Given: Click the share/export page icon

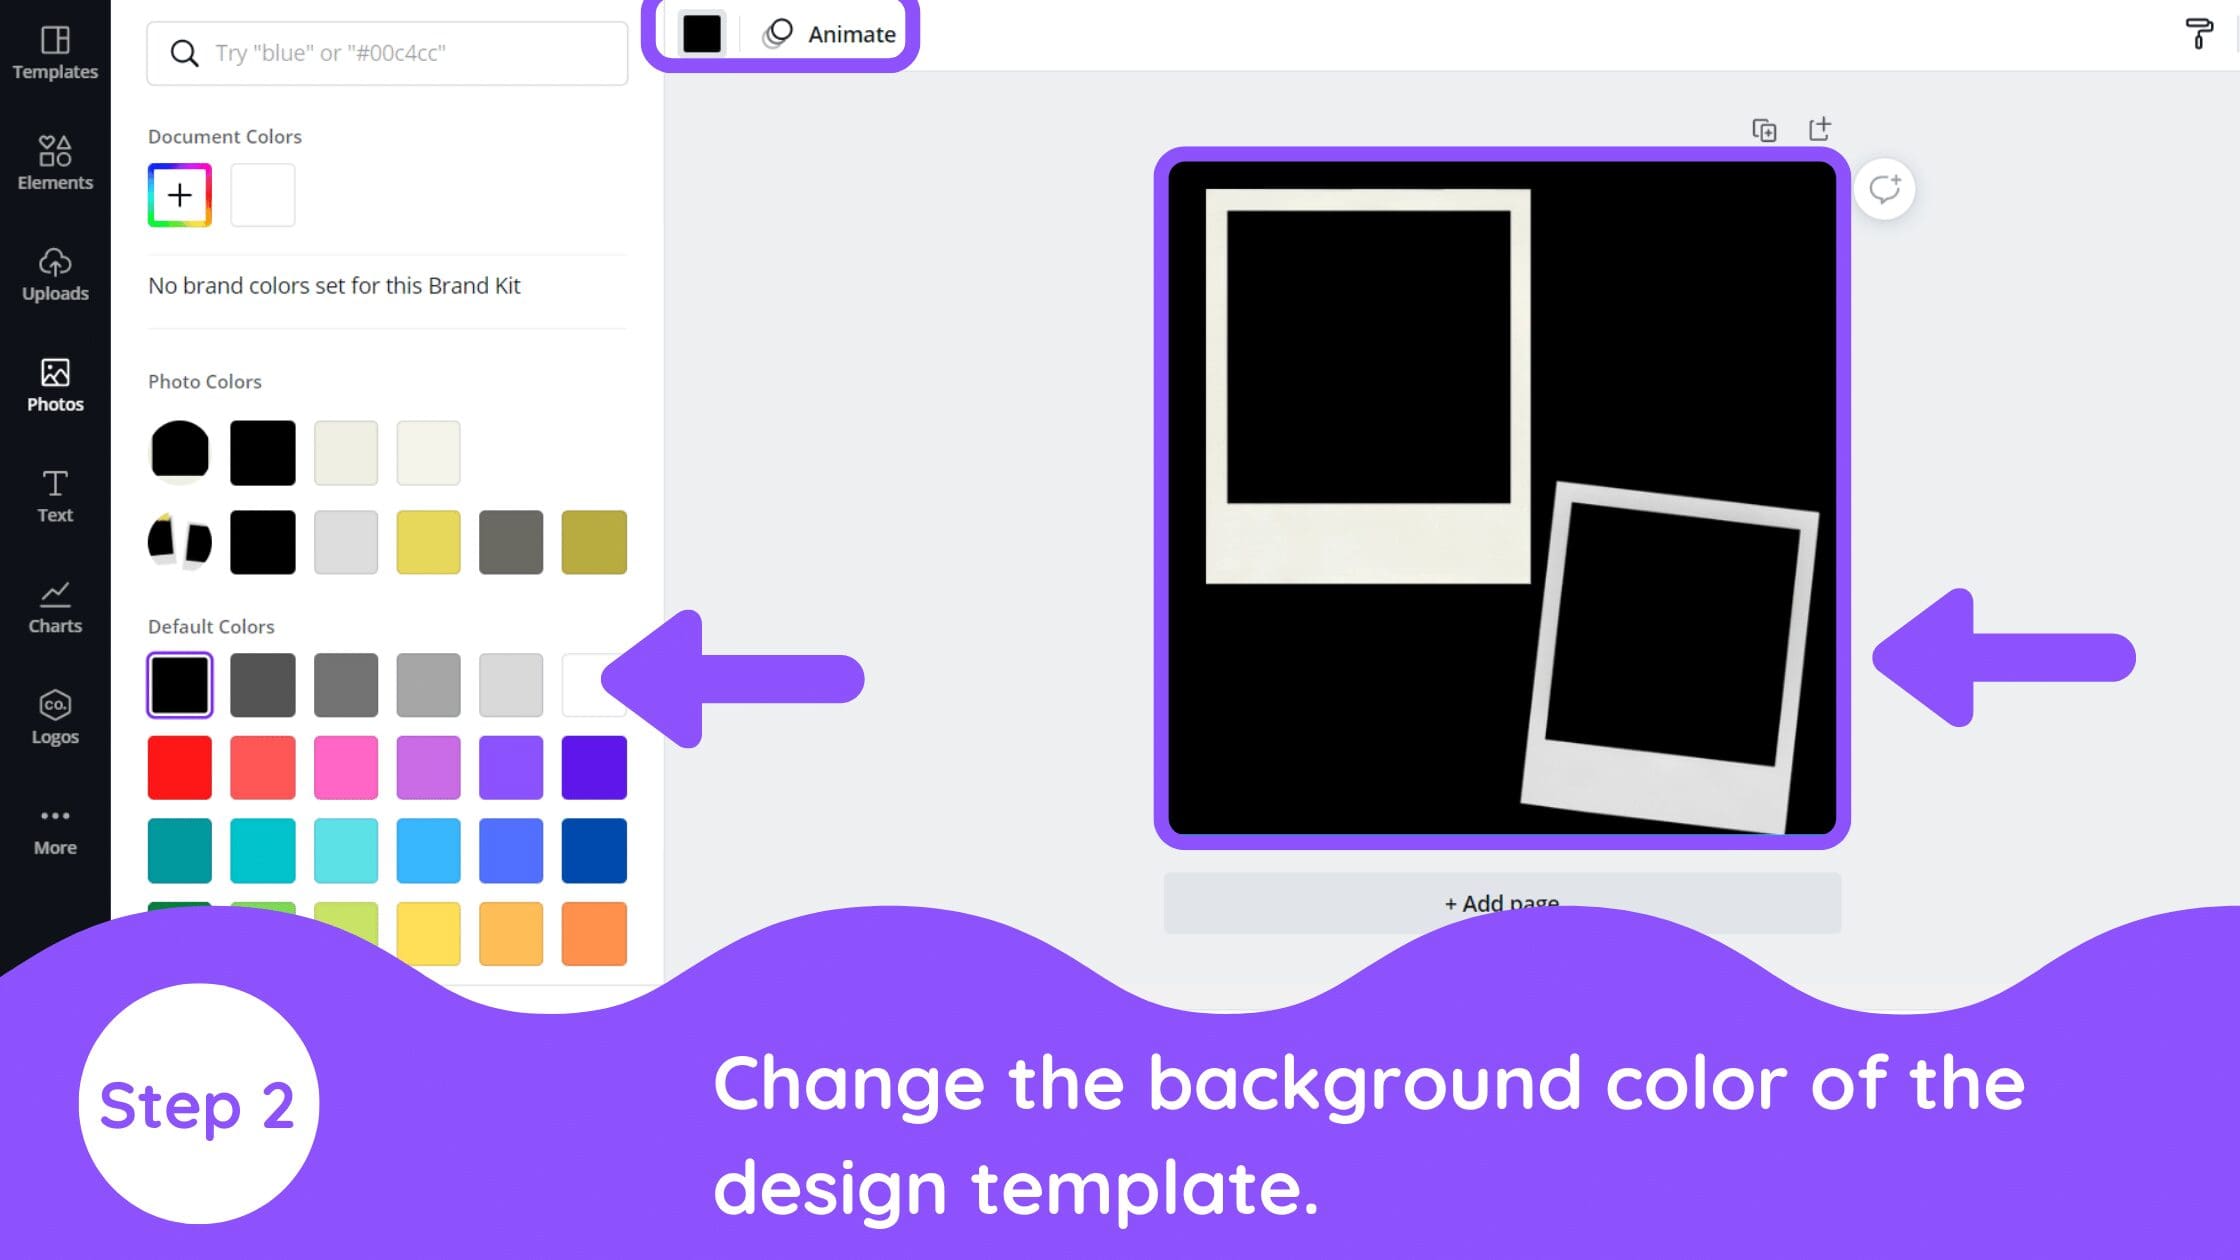Looking at the screenshot, I should 1820,128.
